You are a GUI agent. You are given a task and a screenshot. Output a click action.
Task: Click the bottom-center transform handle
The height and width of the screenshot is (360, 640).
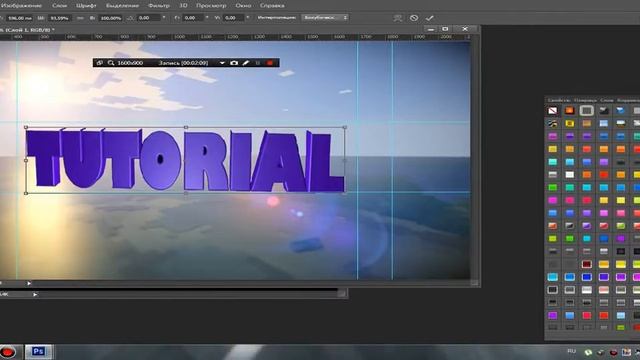(186, 193)
